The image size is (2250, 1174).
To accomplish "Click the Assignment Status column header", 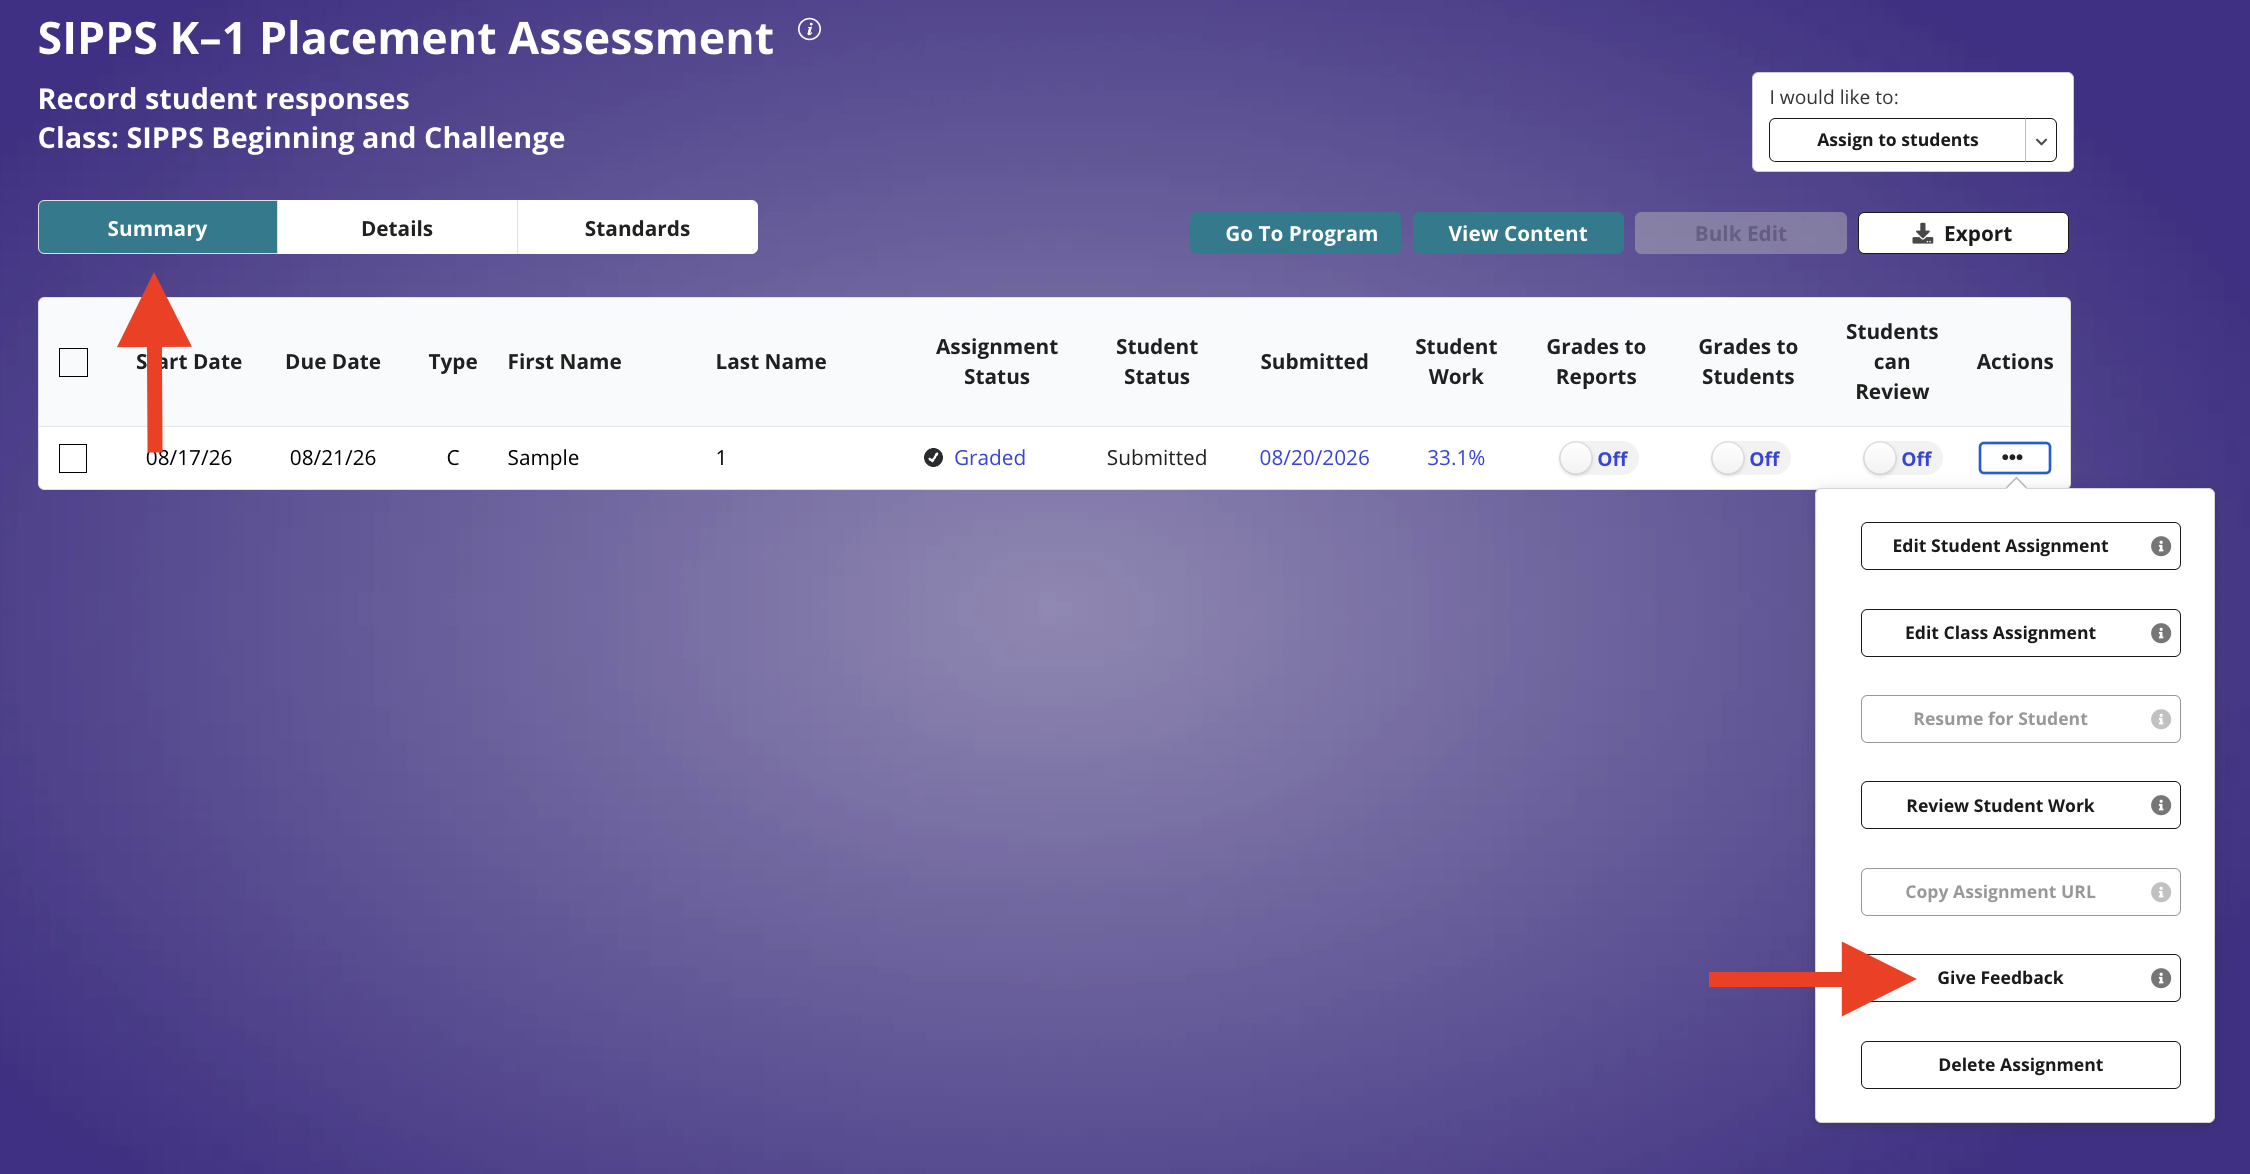I will coord(997,362).
